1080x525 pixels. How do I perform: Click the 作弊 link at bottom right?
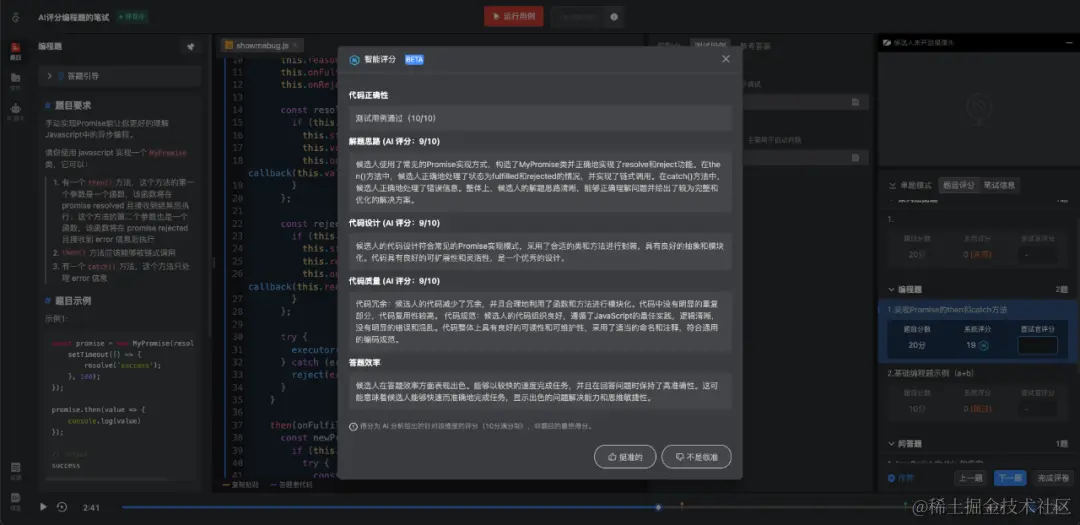tap(901, 478)
